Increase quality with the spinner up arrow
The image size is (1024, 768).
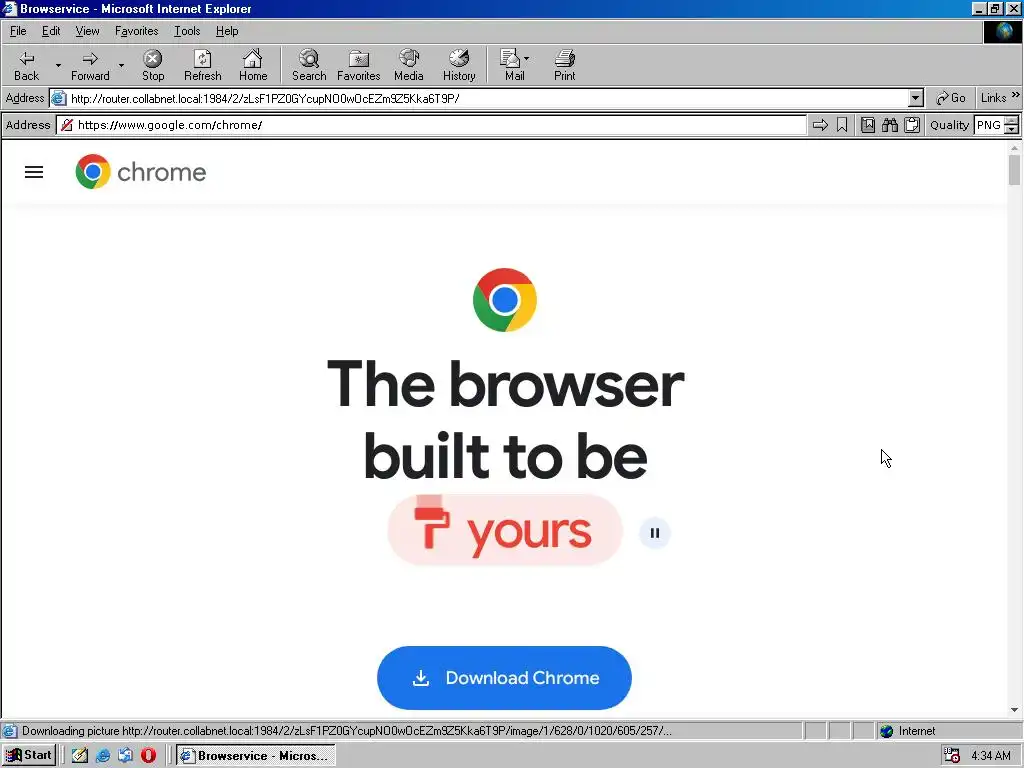point(1012,121)
